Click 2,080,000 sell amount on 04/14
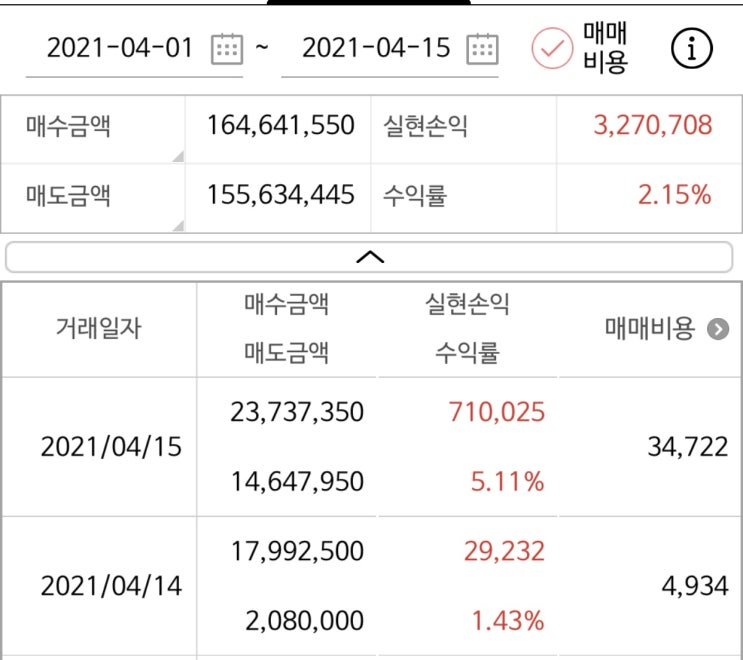This screenshot has height=660, width=743. [x=304, y=621]
